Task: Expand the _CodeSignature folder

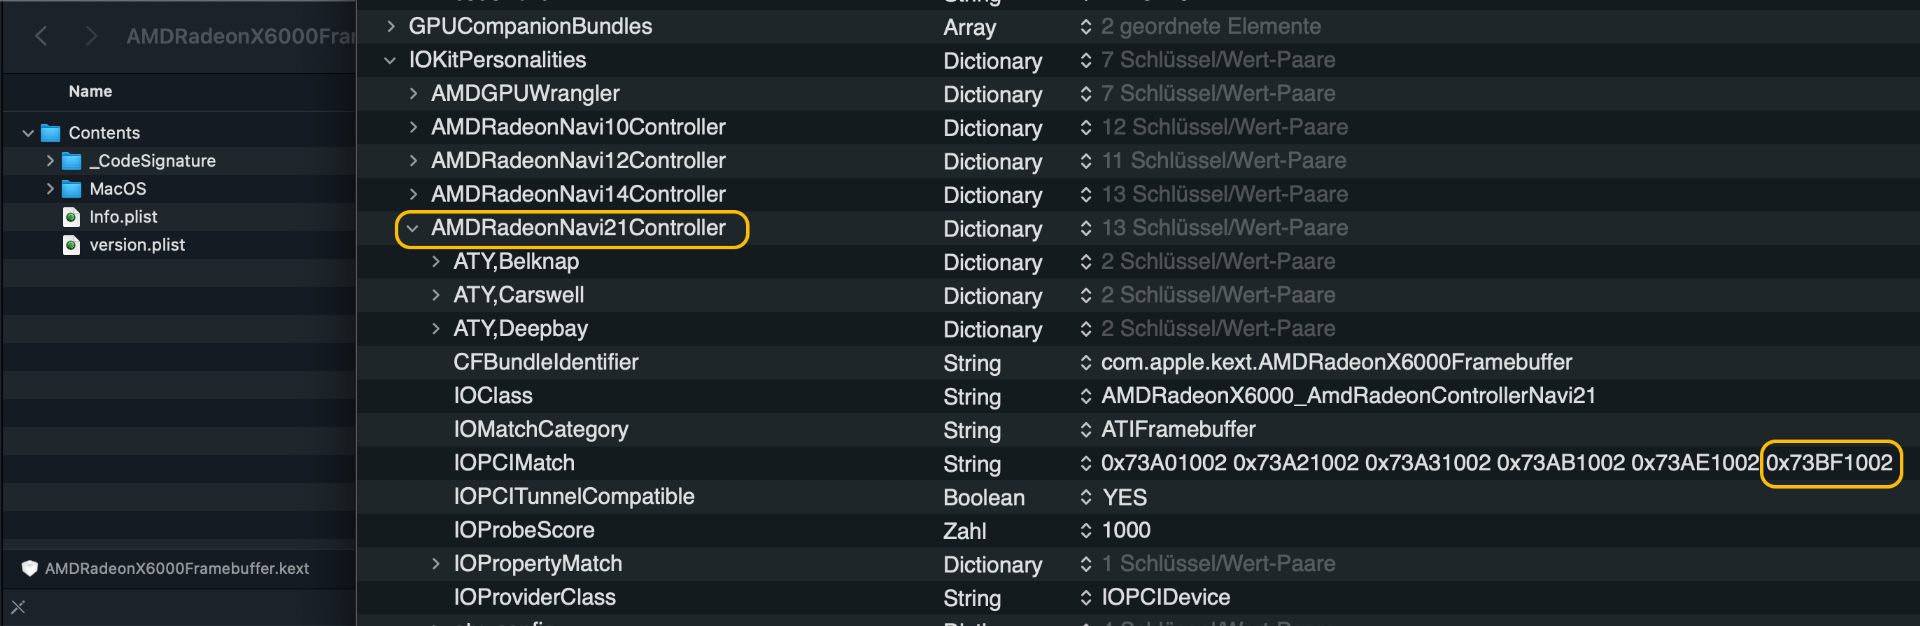Action: (x=50, y=161)
